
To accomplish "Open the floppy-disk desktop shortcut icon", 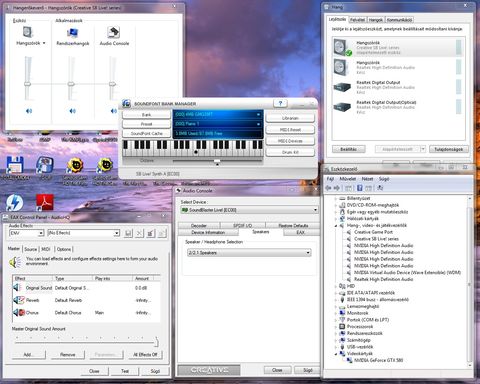I will (14, 165).
